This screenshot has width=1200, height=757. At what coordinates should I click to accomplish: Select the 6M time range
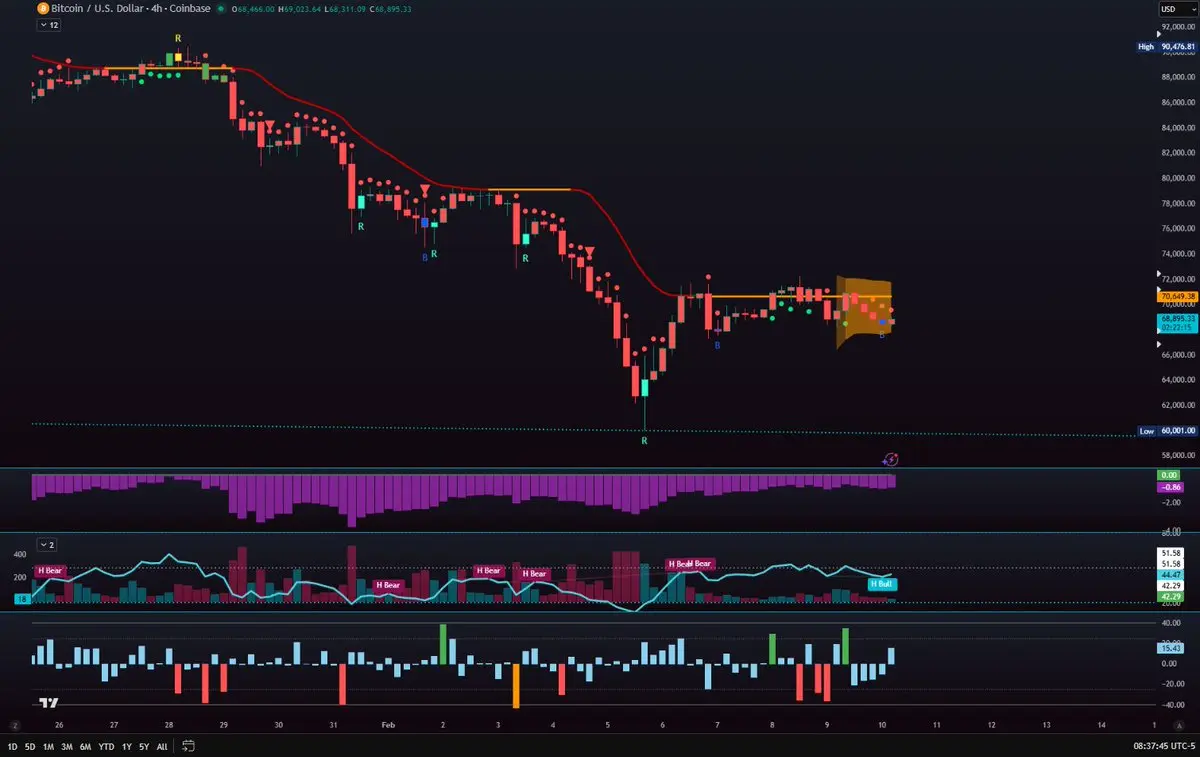point(85,746)
